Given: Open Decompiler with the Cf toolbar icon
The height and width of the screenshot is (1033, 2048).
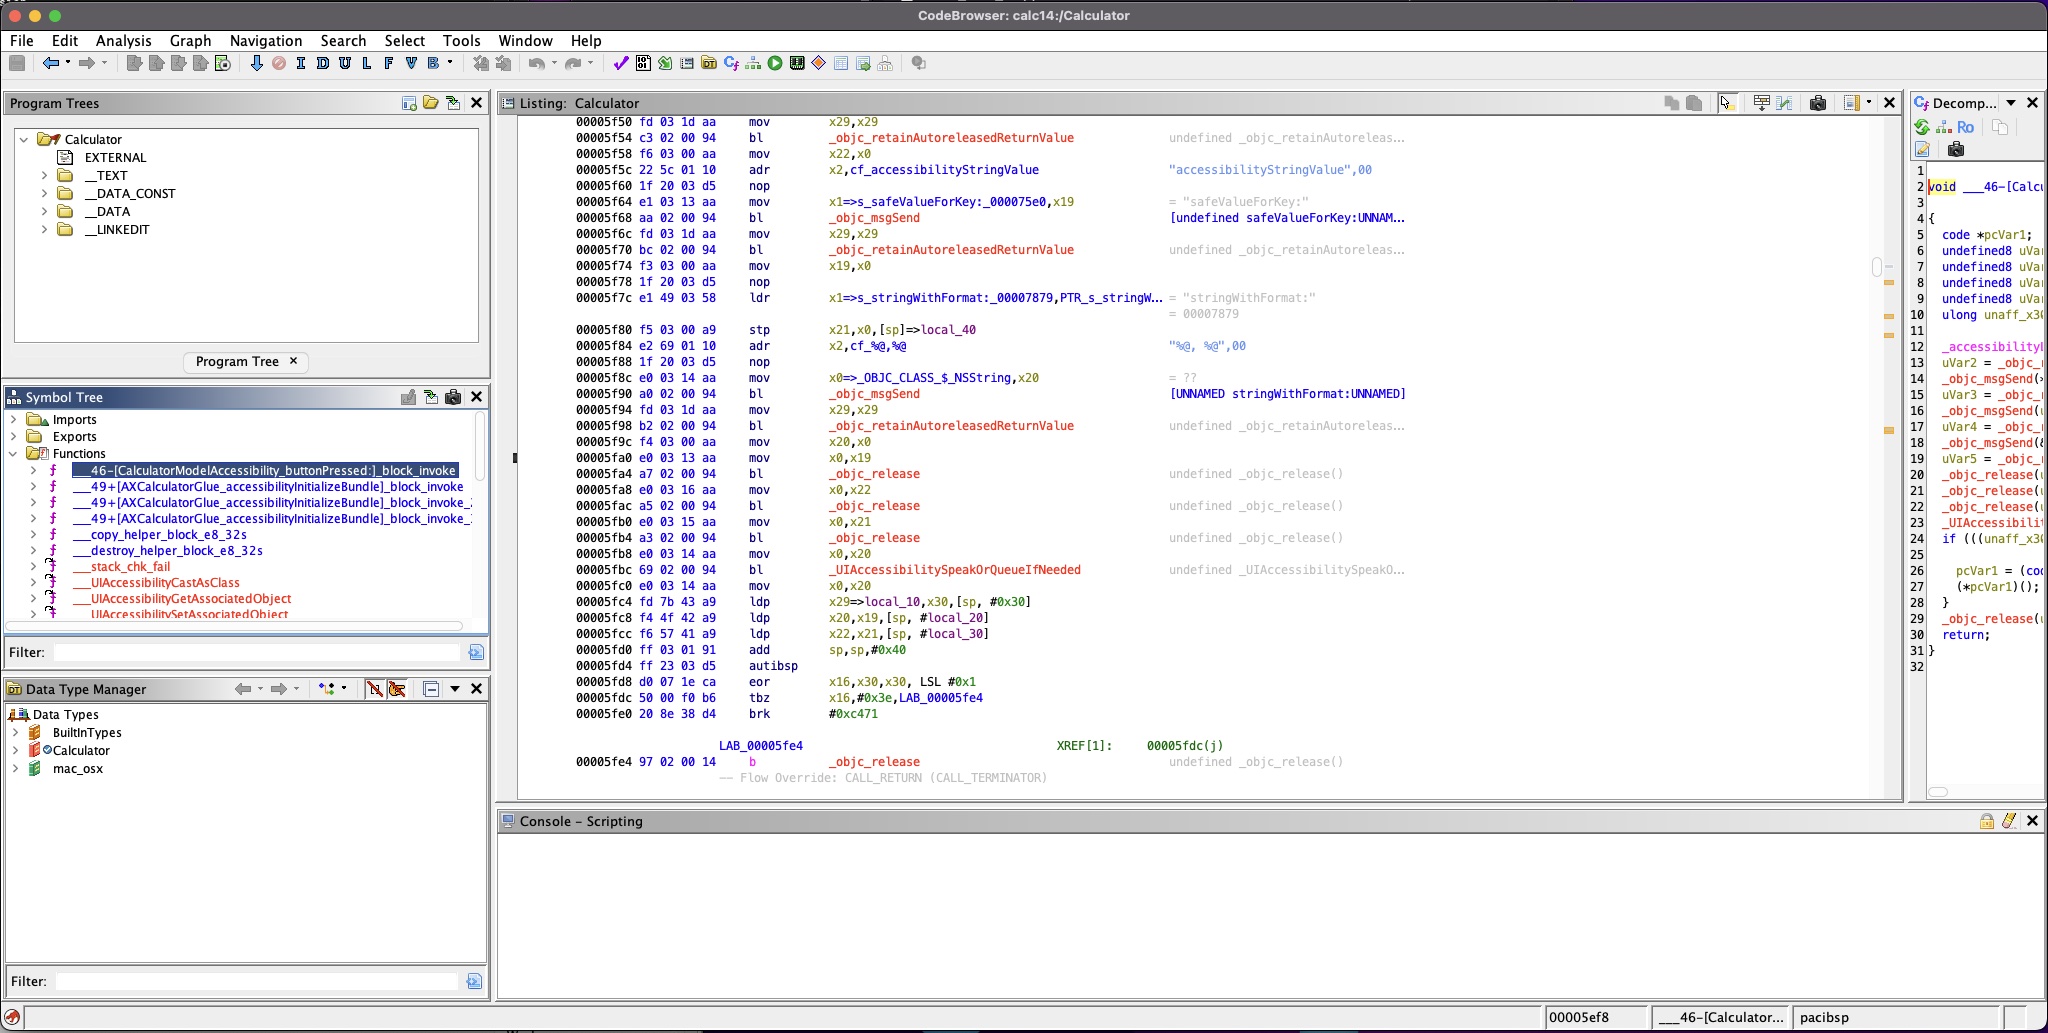Looking at the screenshot, I should tap(731, 63).
